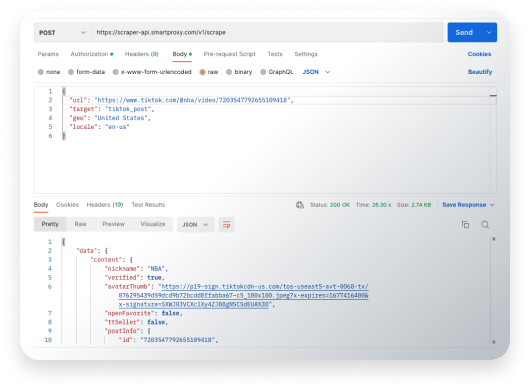Click the wrap lines icon in response toolbar

226,224
